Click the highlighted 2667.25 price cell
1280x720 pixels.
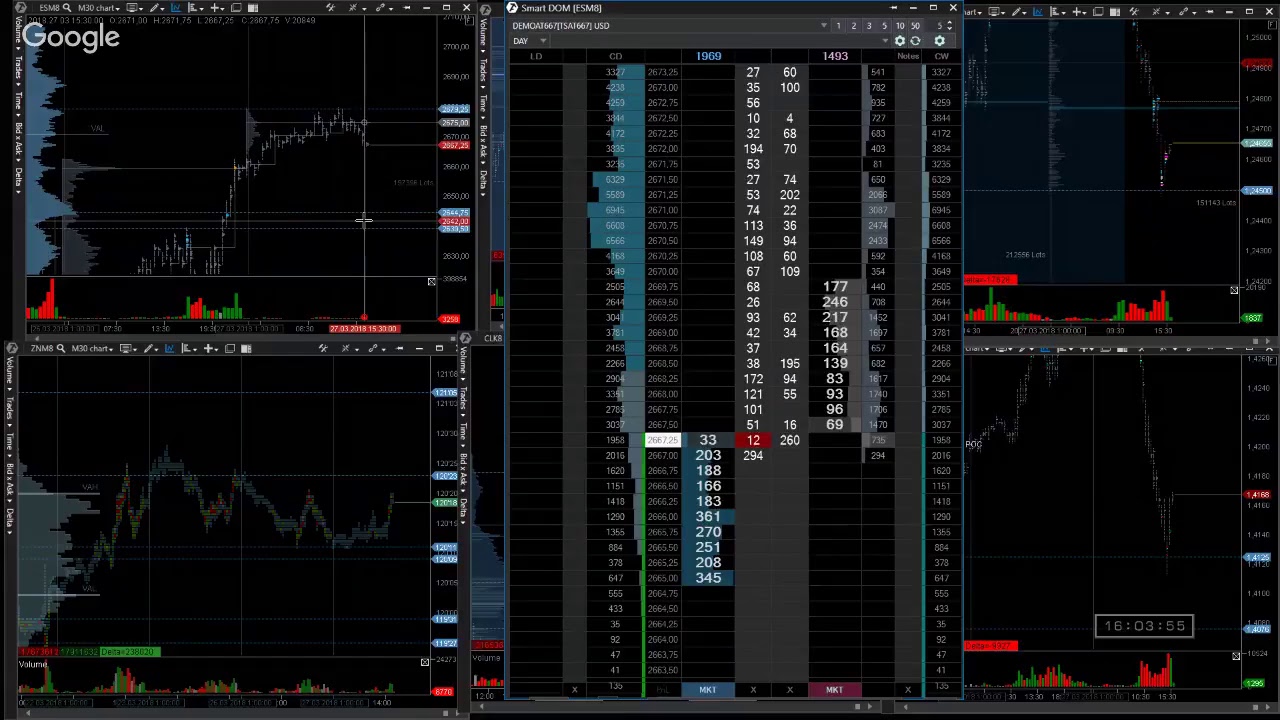pyautogui.click(x=662, y=440)
